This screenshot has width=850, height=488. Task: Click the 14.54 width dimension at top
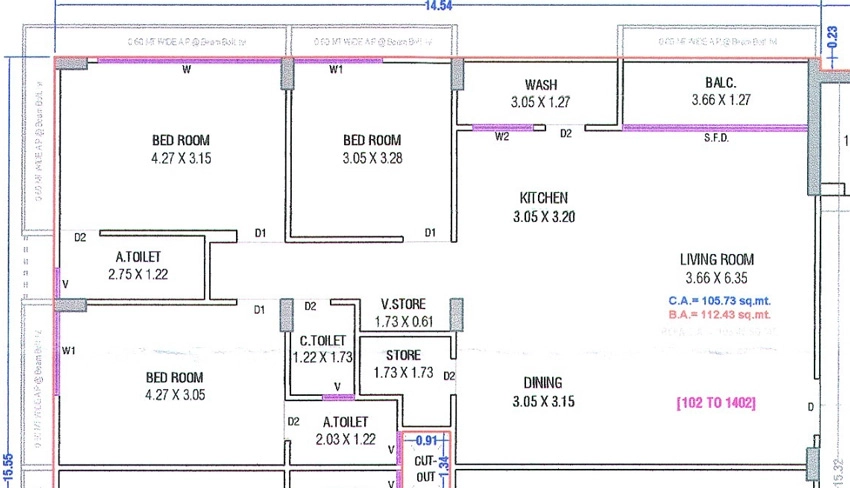tap(438, 6)
